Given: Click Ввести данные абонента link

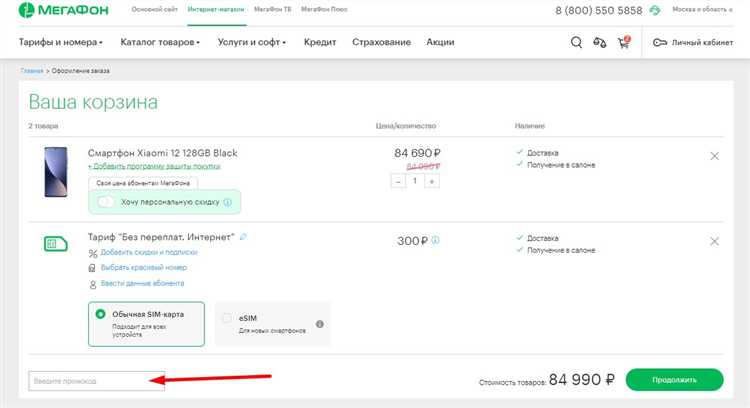Looking at the screenshot, I should point(142,284).
